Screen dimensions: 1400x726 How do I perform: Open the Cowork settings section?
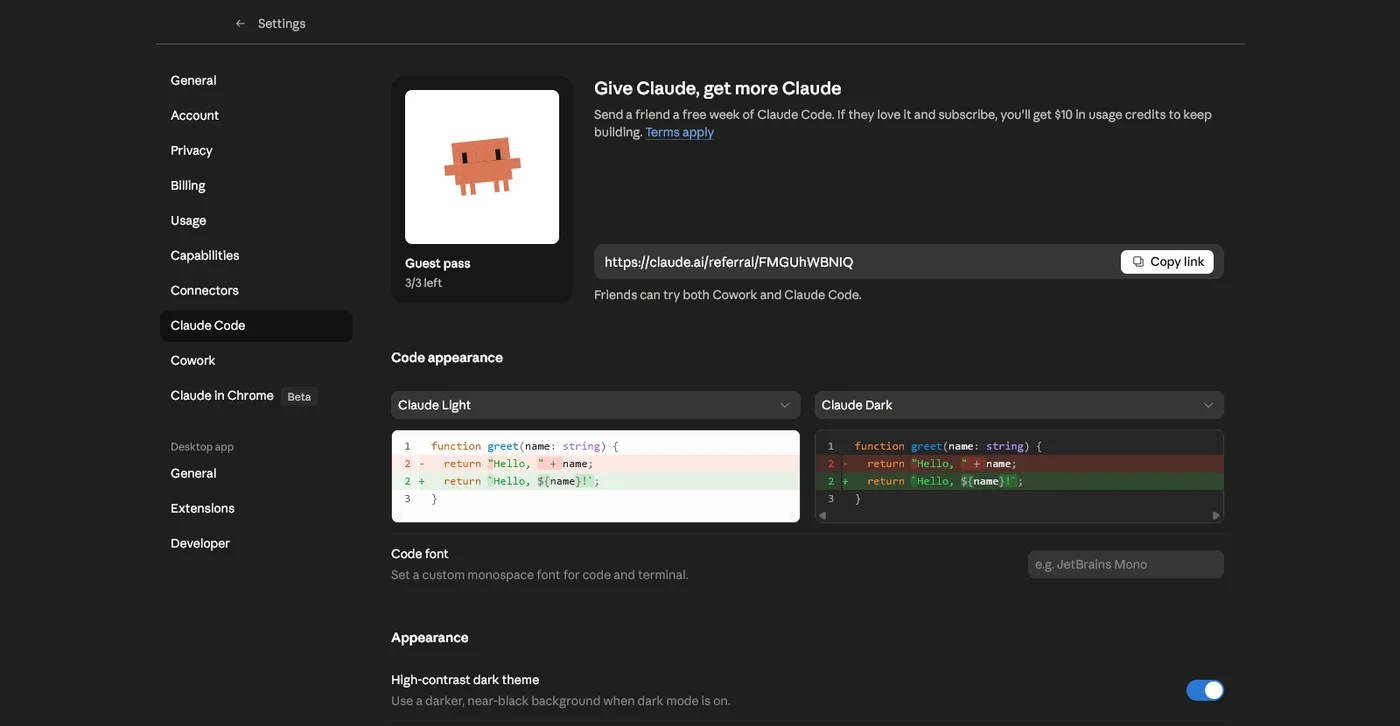tap(256, 360)
